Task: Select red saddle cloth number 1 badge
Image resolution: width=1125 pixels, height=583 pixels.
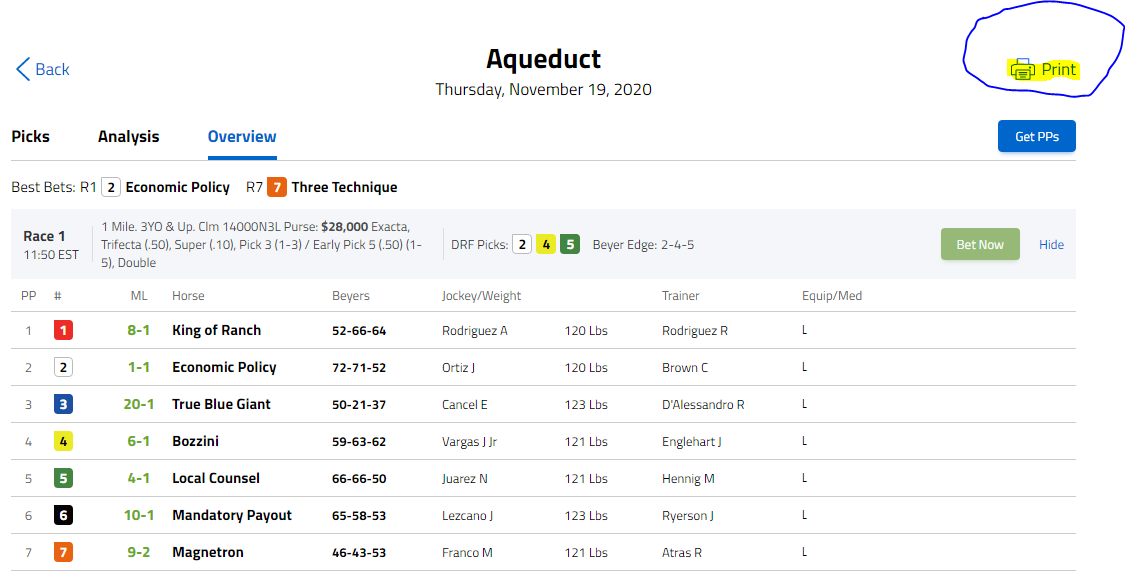Action: click(x=63, y=331)
